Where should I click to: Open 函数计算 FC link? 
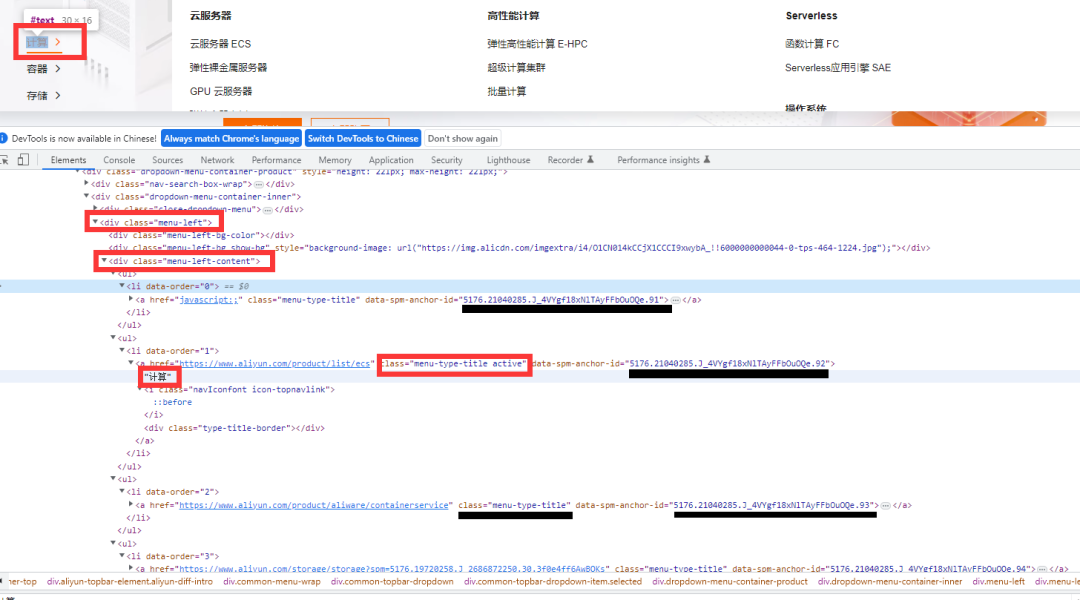click(812, 43)
